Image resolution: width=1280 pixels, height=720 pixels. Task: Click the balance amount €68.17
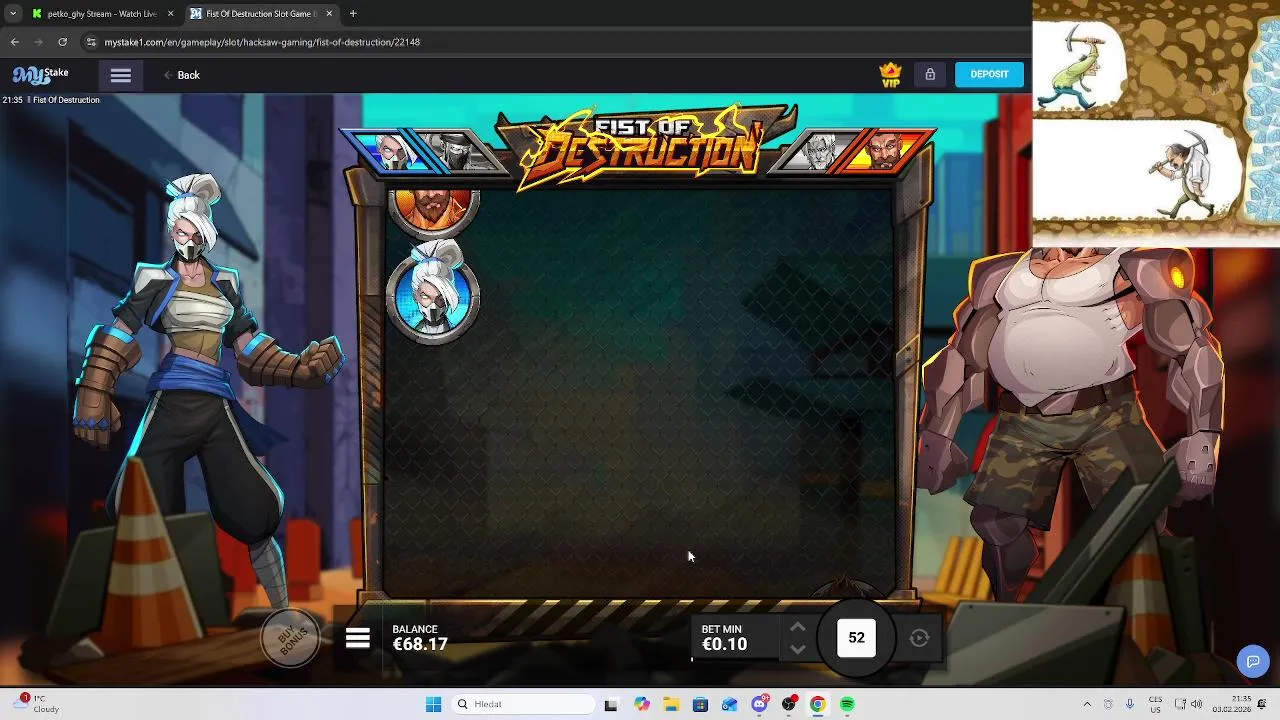420,645
